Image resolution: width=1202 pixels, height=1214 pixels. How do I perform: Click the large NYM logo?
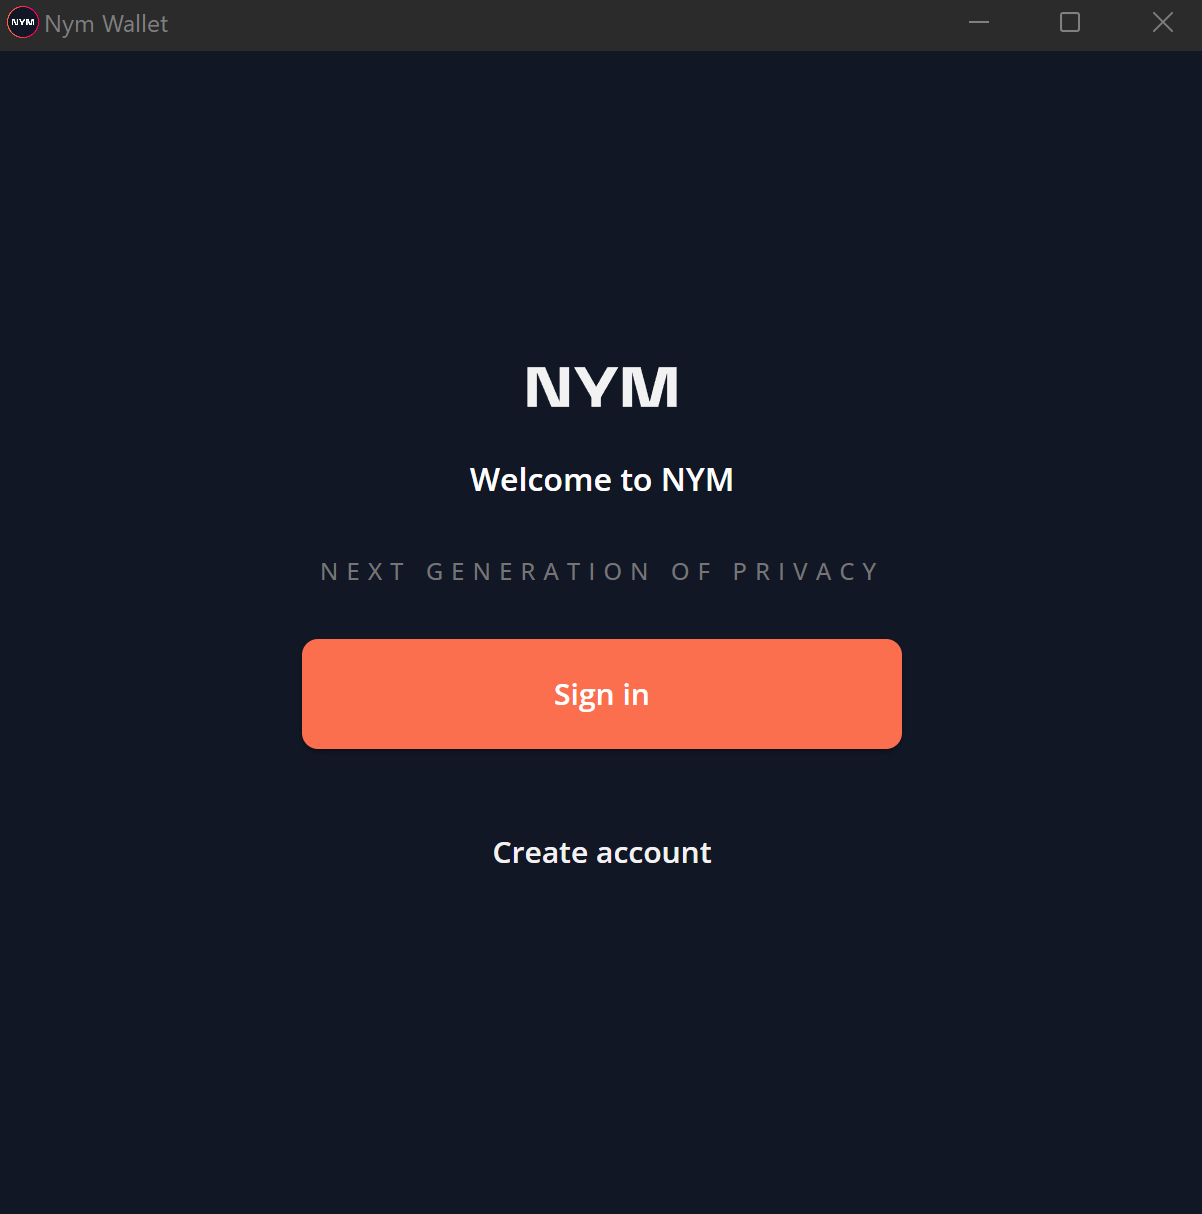[602, 388]
